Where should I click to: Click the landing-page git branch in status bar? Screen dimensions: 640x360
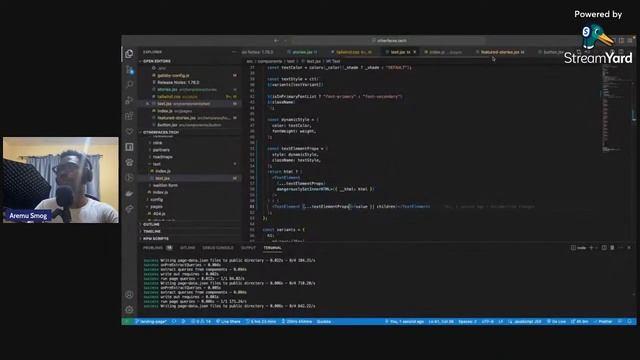151,322
